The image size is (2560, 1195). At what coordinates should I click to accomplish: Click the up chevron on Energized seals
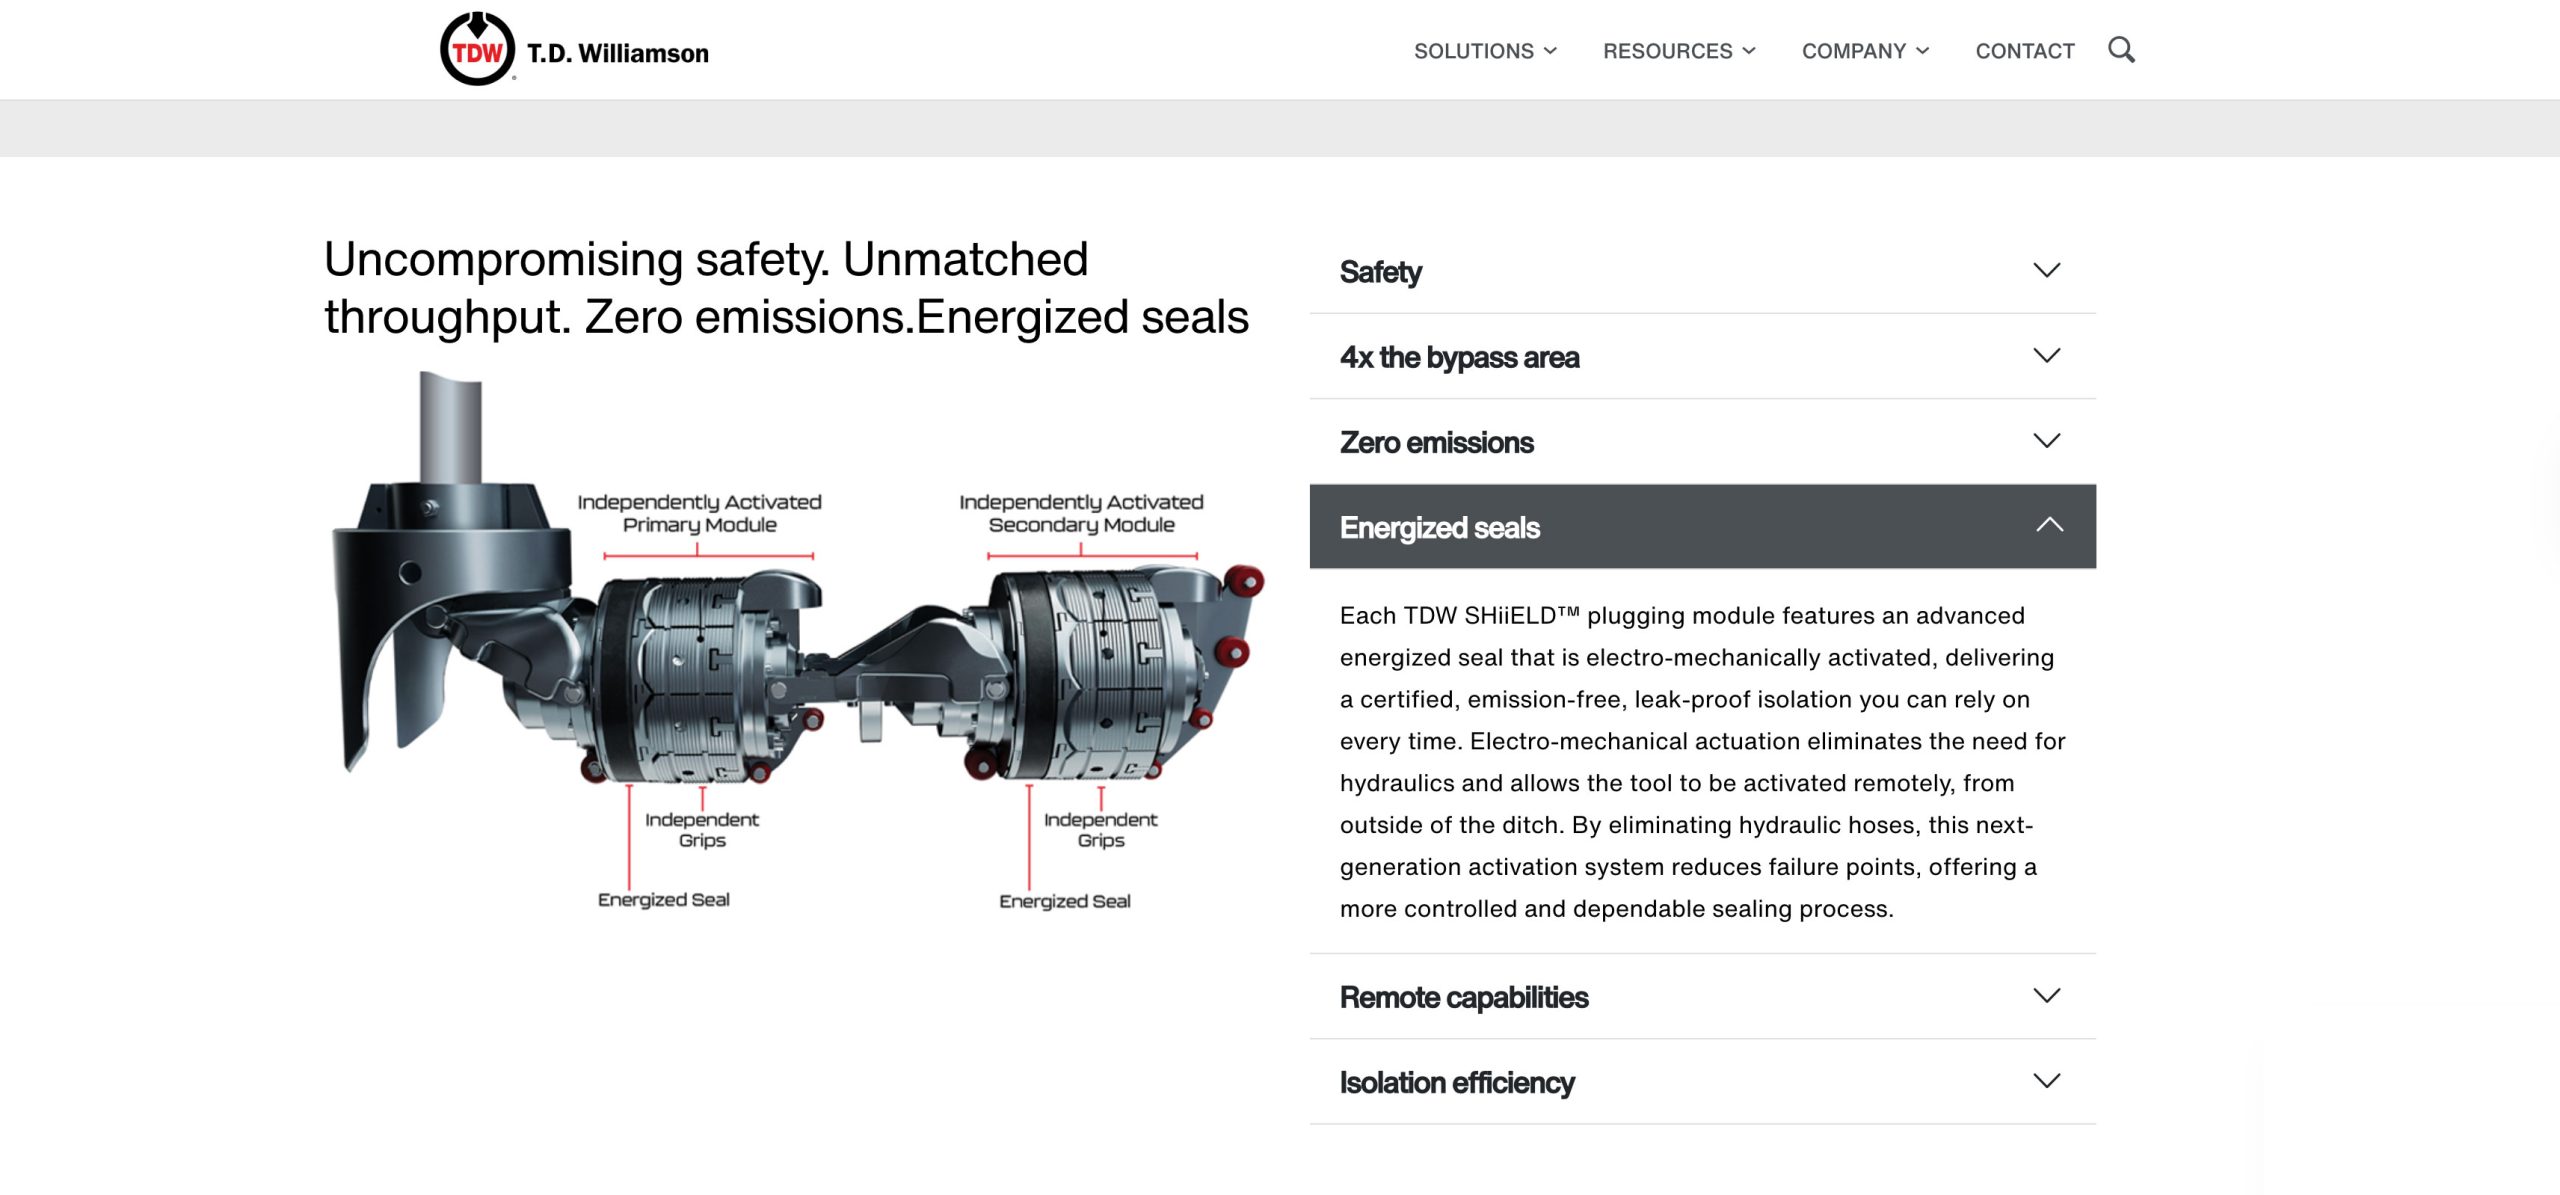[x=2049, y=525]
